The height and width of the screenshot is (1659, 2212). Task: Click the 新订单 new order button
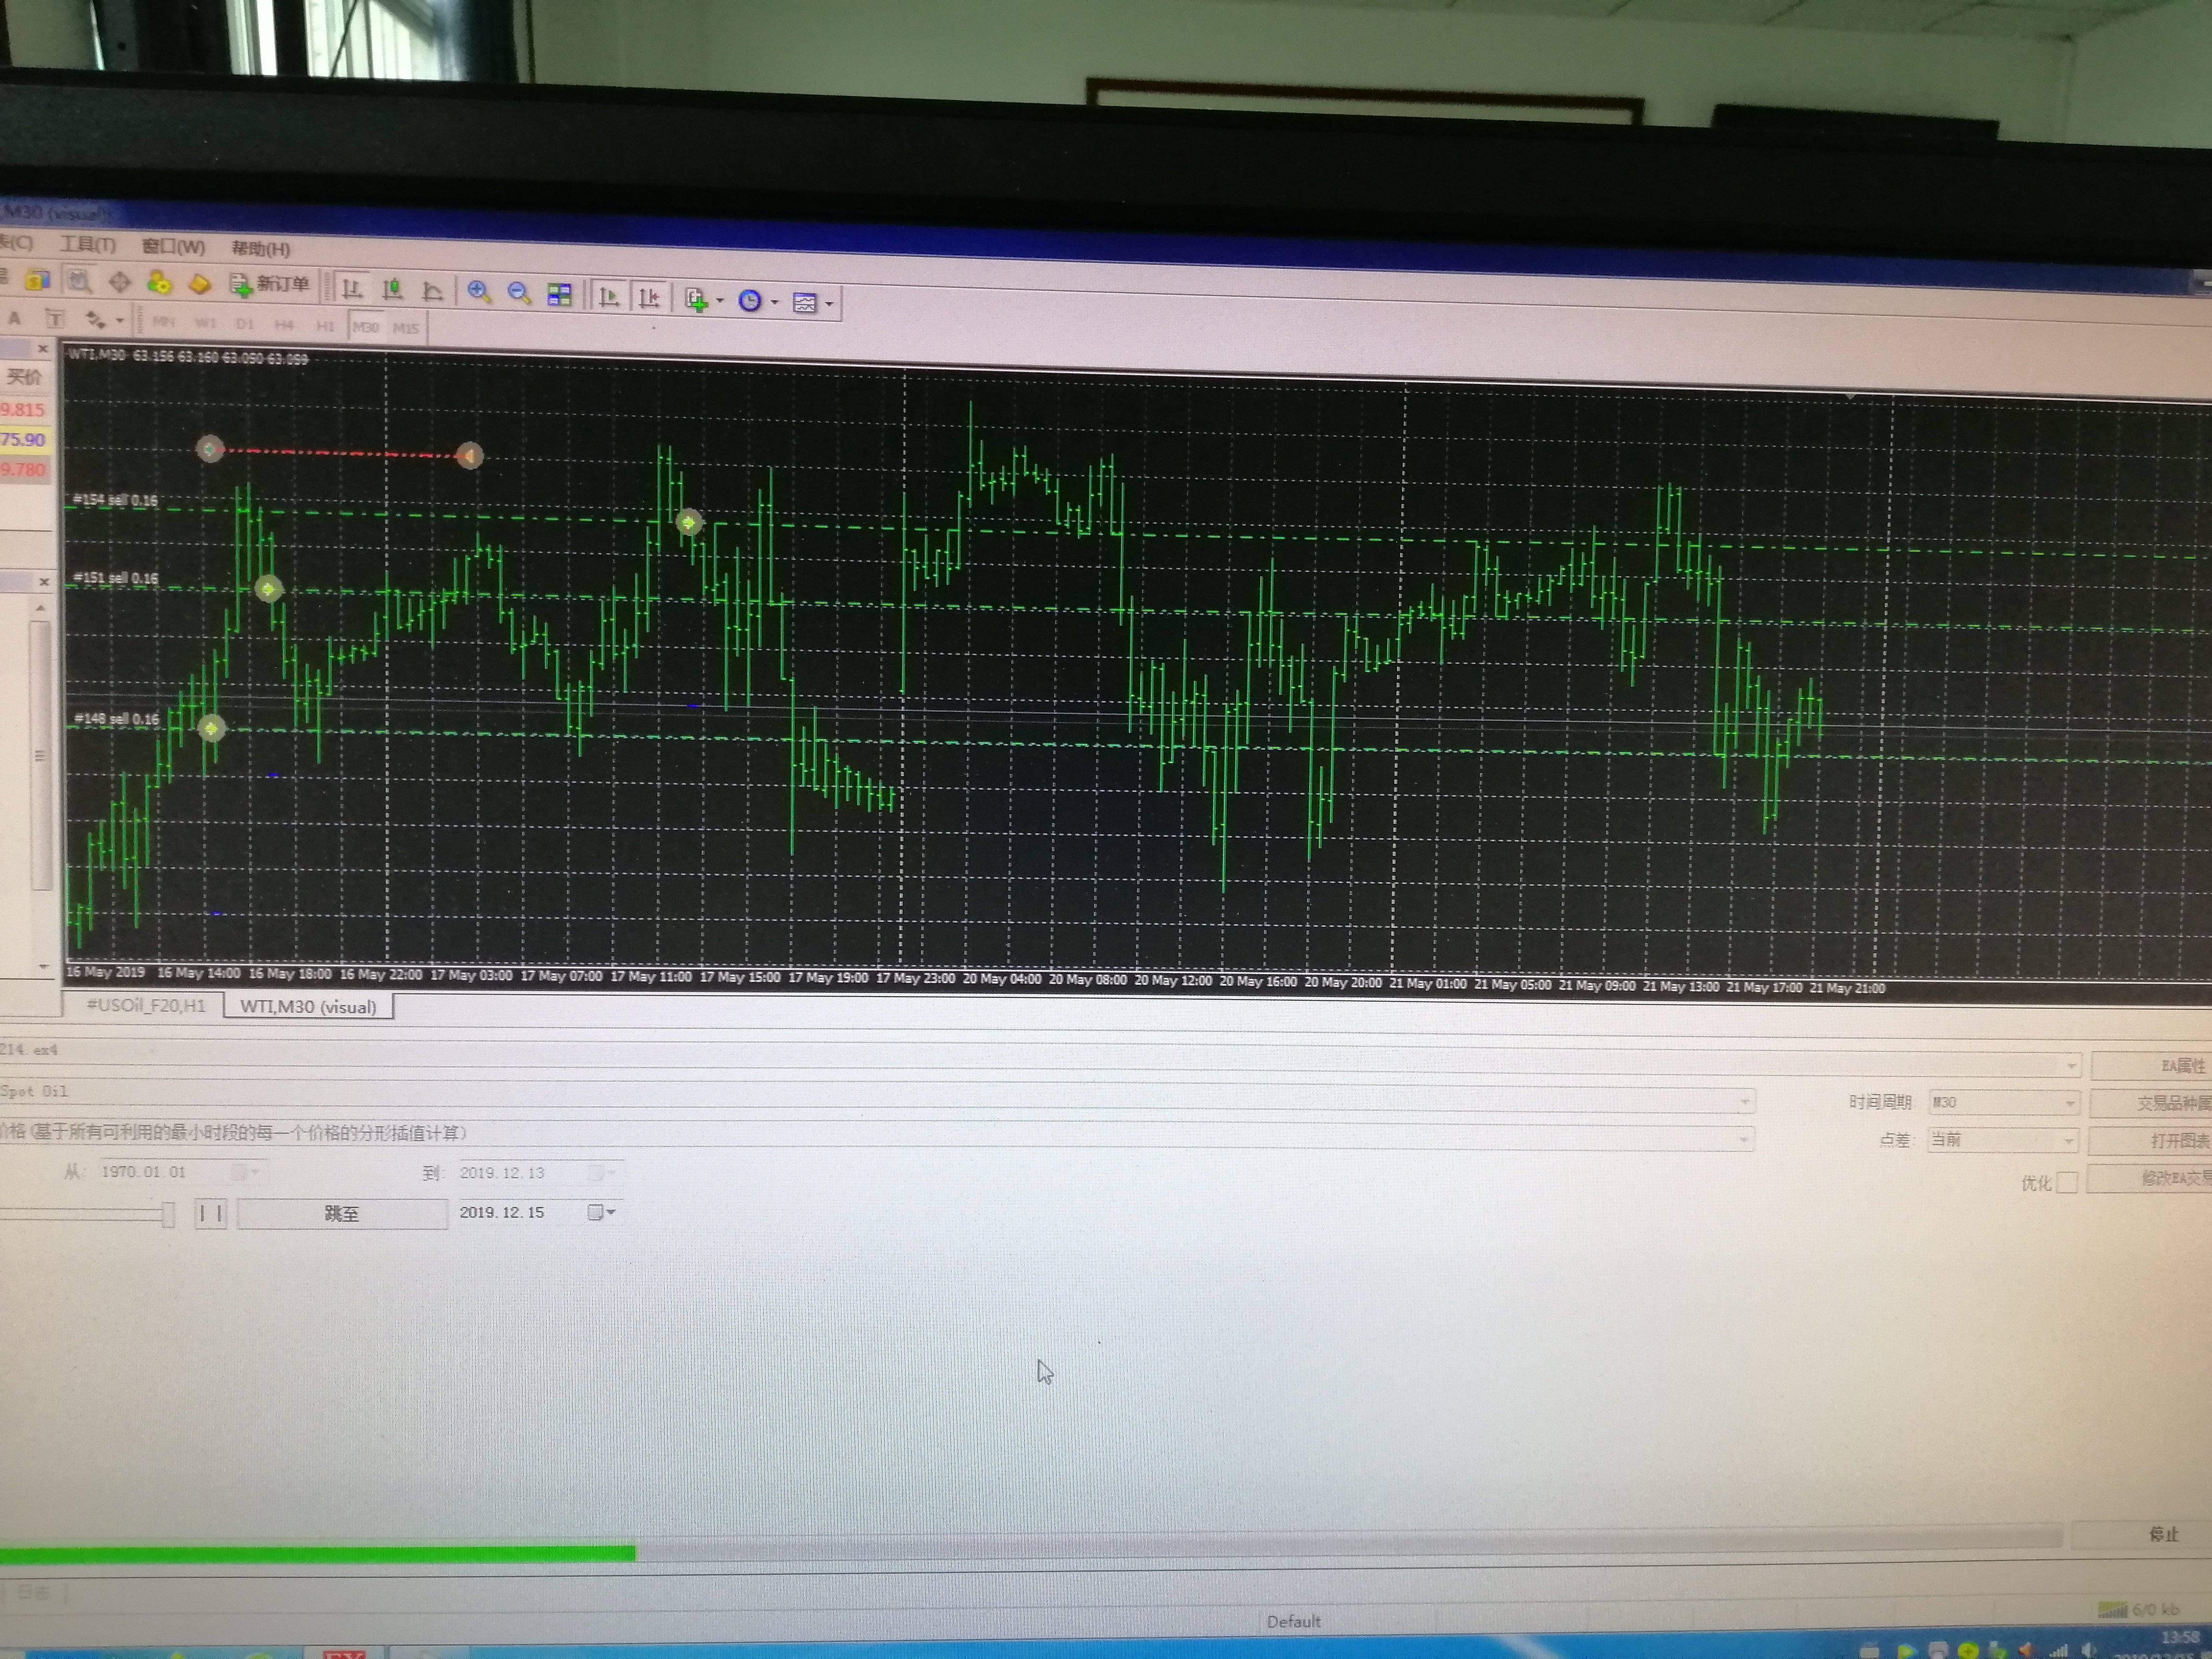(x=270, y=285)
